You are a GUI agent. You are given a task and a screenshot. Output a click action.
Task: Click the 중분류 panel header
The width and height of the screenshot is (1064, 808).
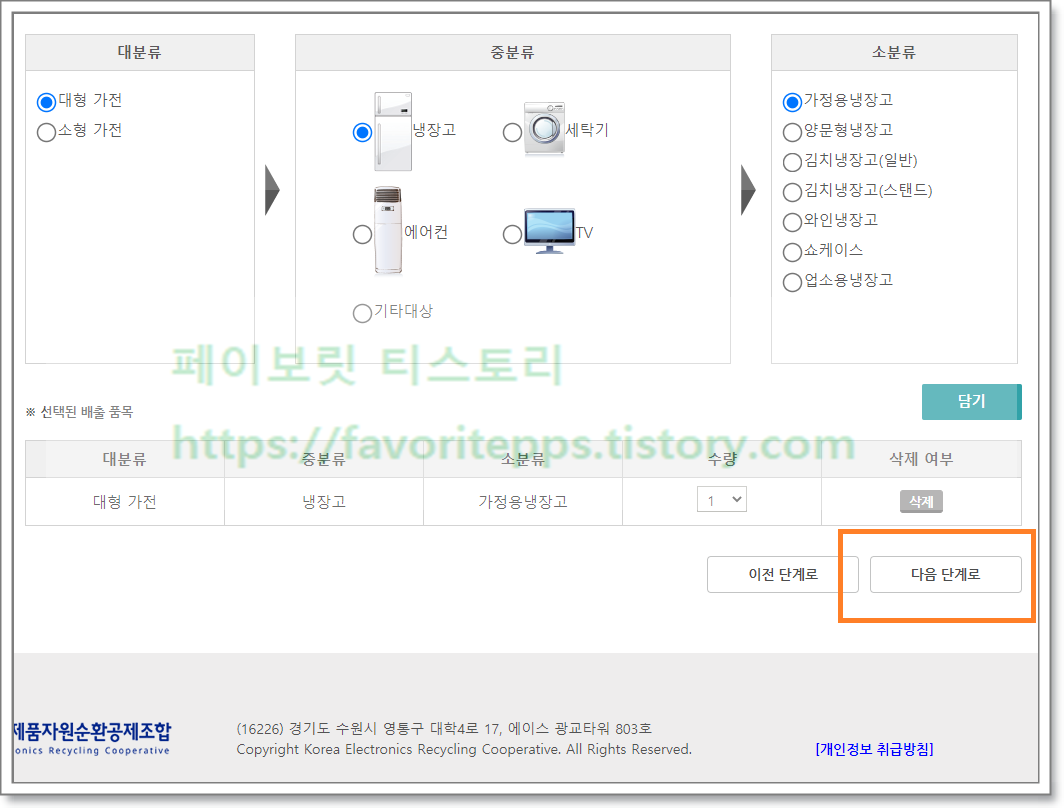[513, 52]
